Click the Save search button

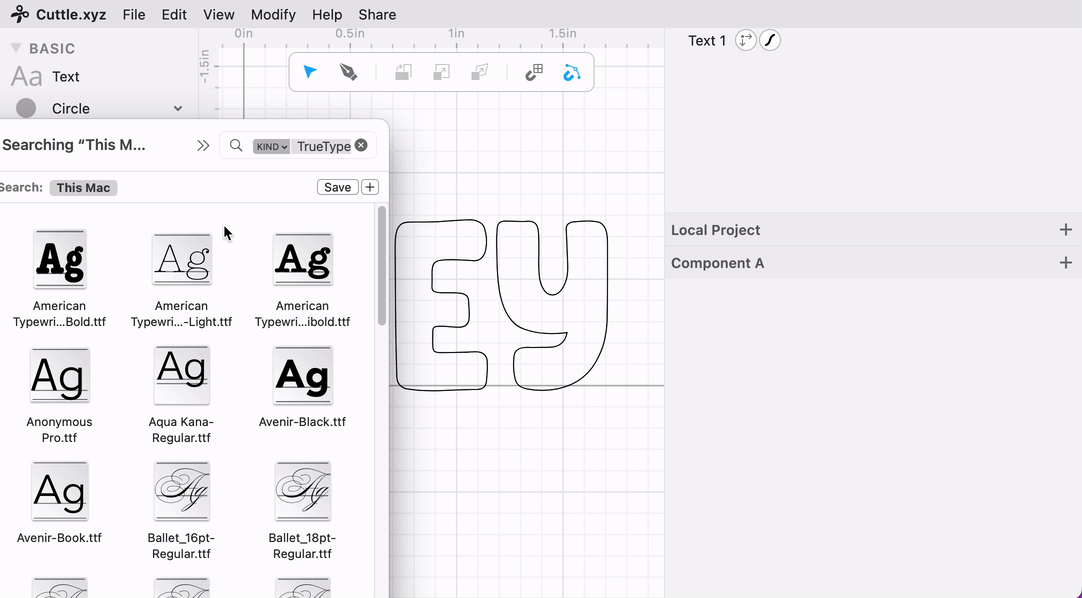coord(337,187)
